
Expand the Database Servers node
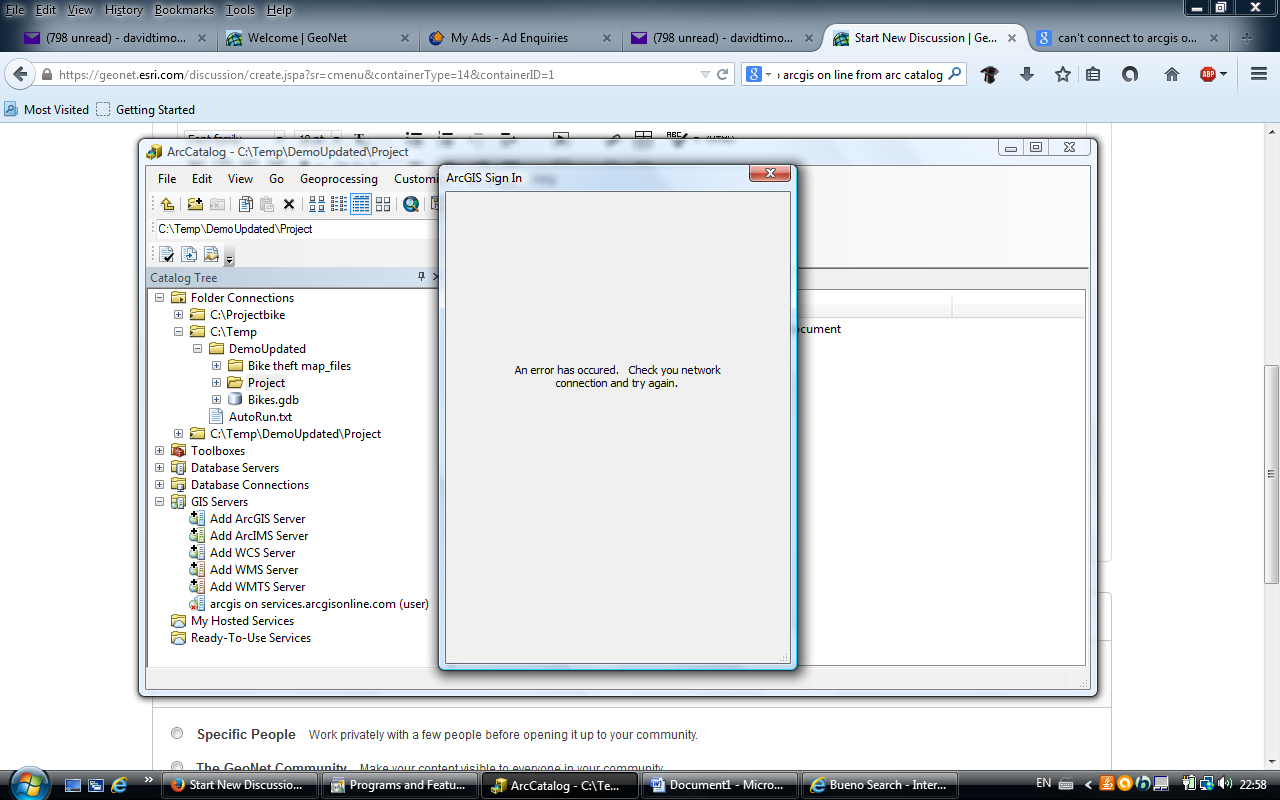(x=159, y=468)
